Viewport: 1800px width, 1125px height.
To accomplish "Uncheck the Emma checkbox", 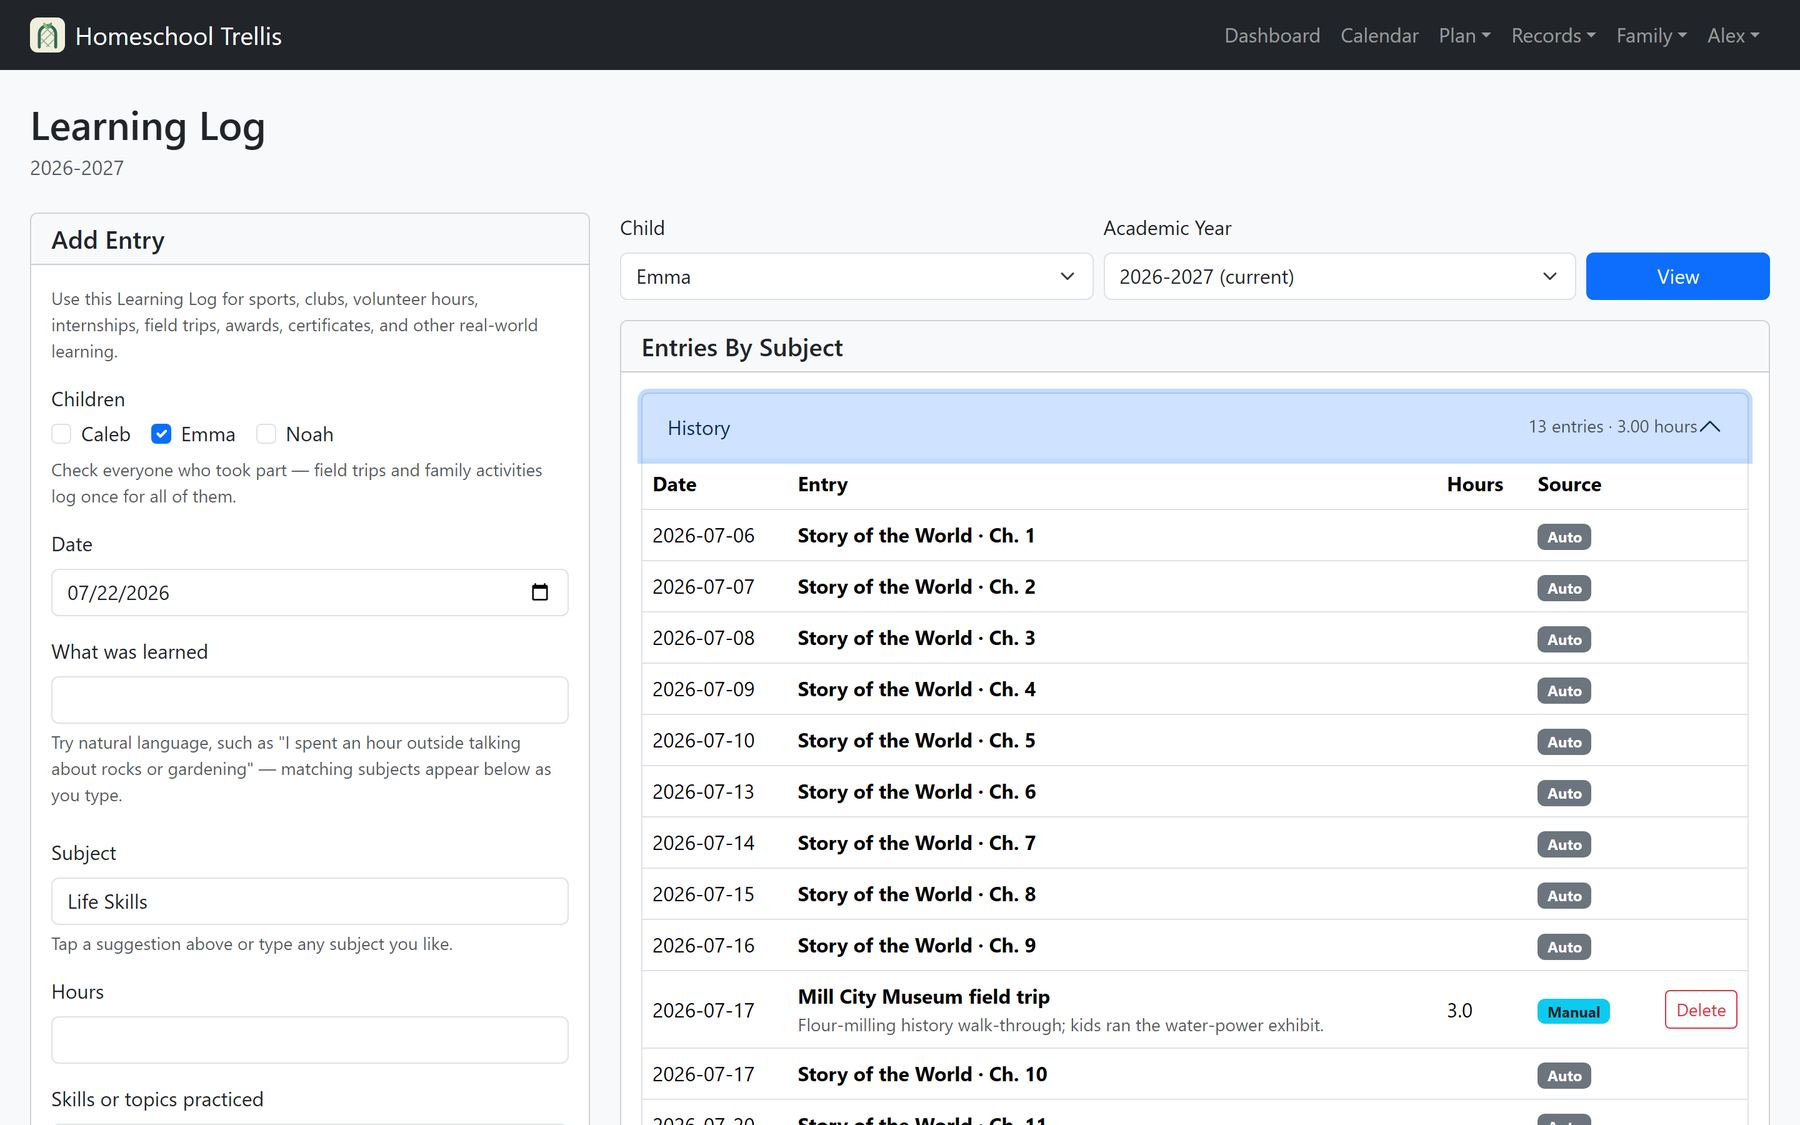I will click(x=161, y=434).
